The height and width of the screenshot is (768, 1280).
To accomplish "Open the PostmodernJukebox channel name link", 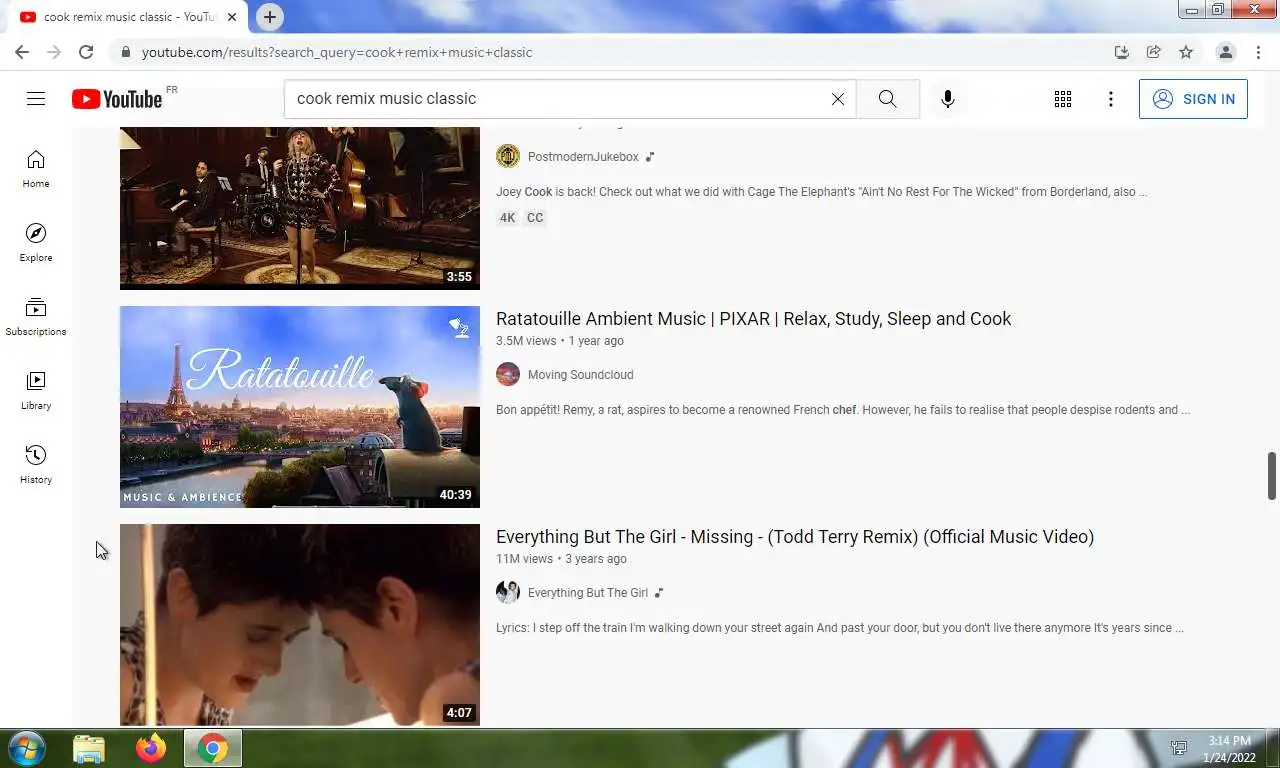I will pyautogui.click(x=583, y=157).
